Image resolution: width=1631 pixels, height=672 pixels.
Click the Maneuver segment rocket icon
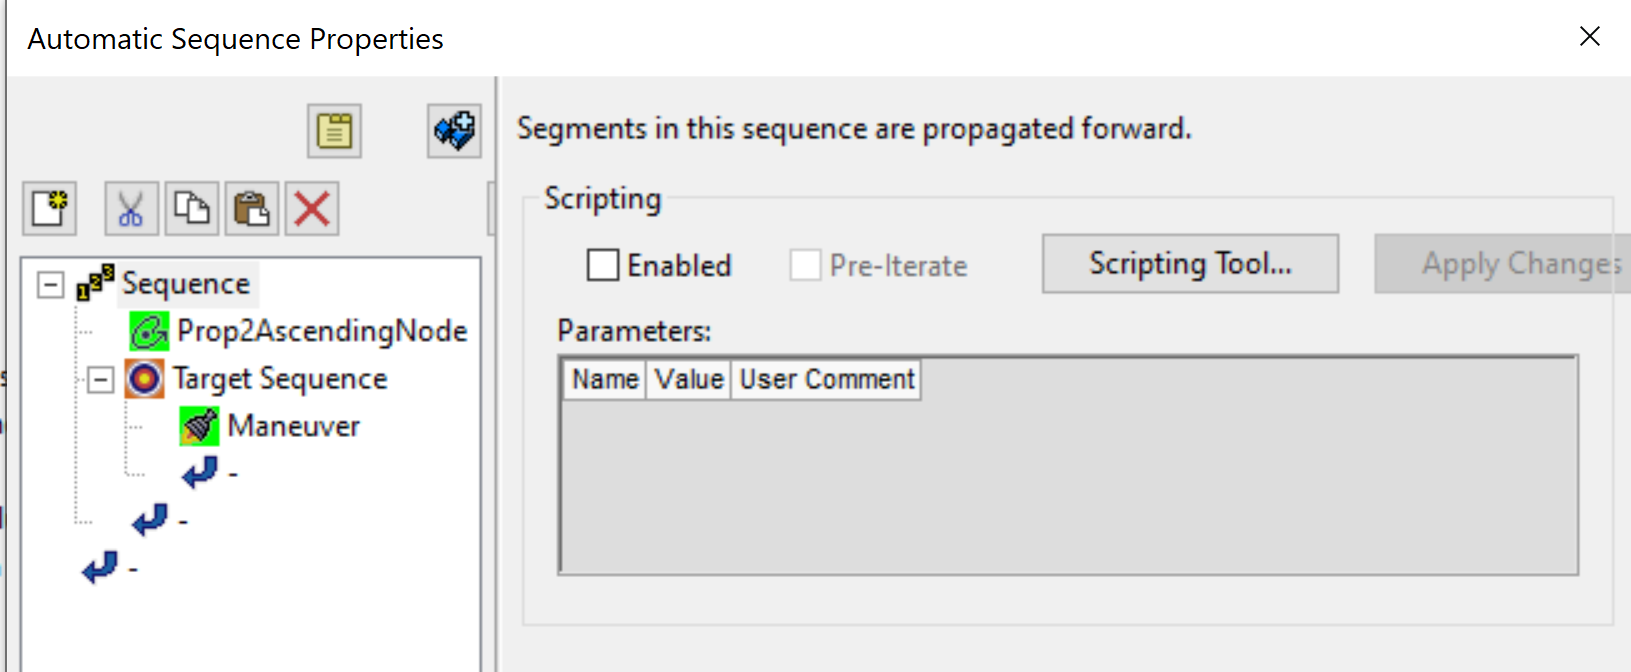199,426
